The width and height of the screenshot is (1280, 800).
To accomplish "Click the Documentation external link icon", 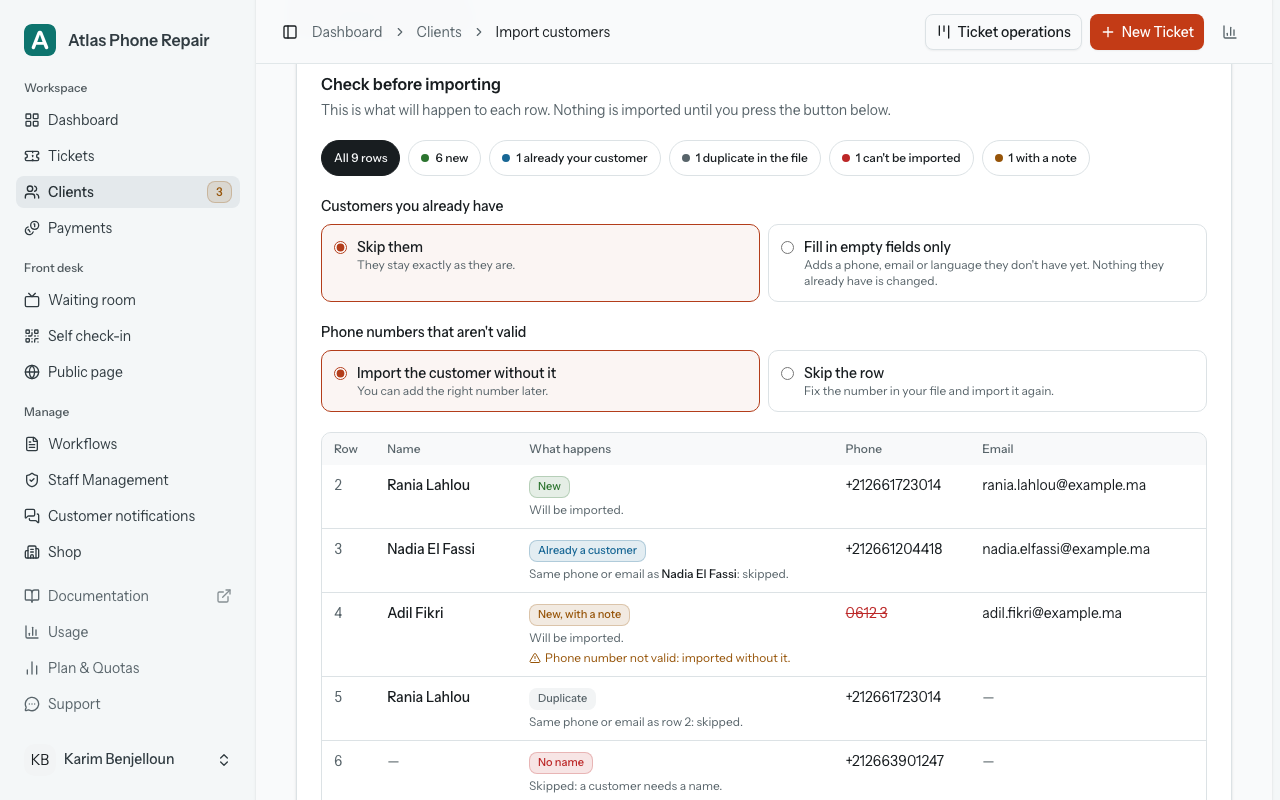I will click(224, 596).
